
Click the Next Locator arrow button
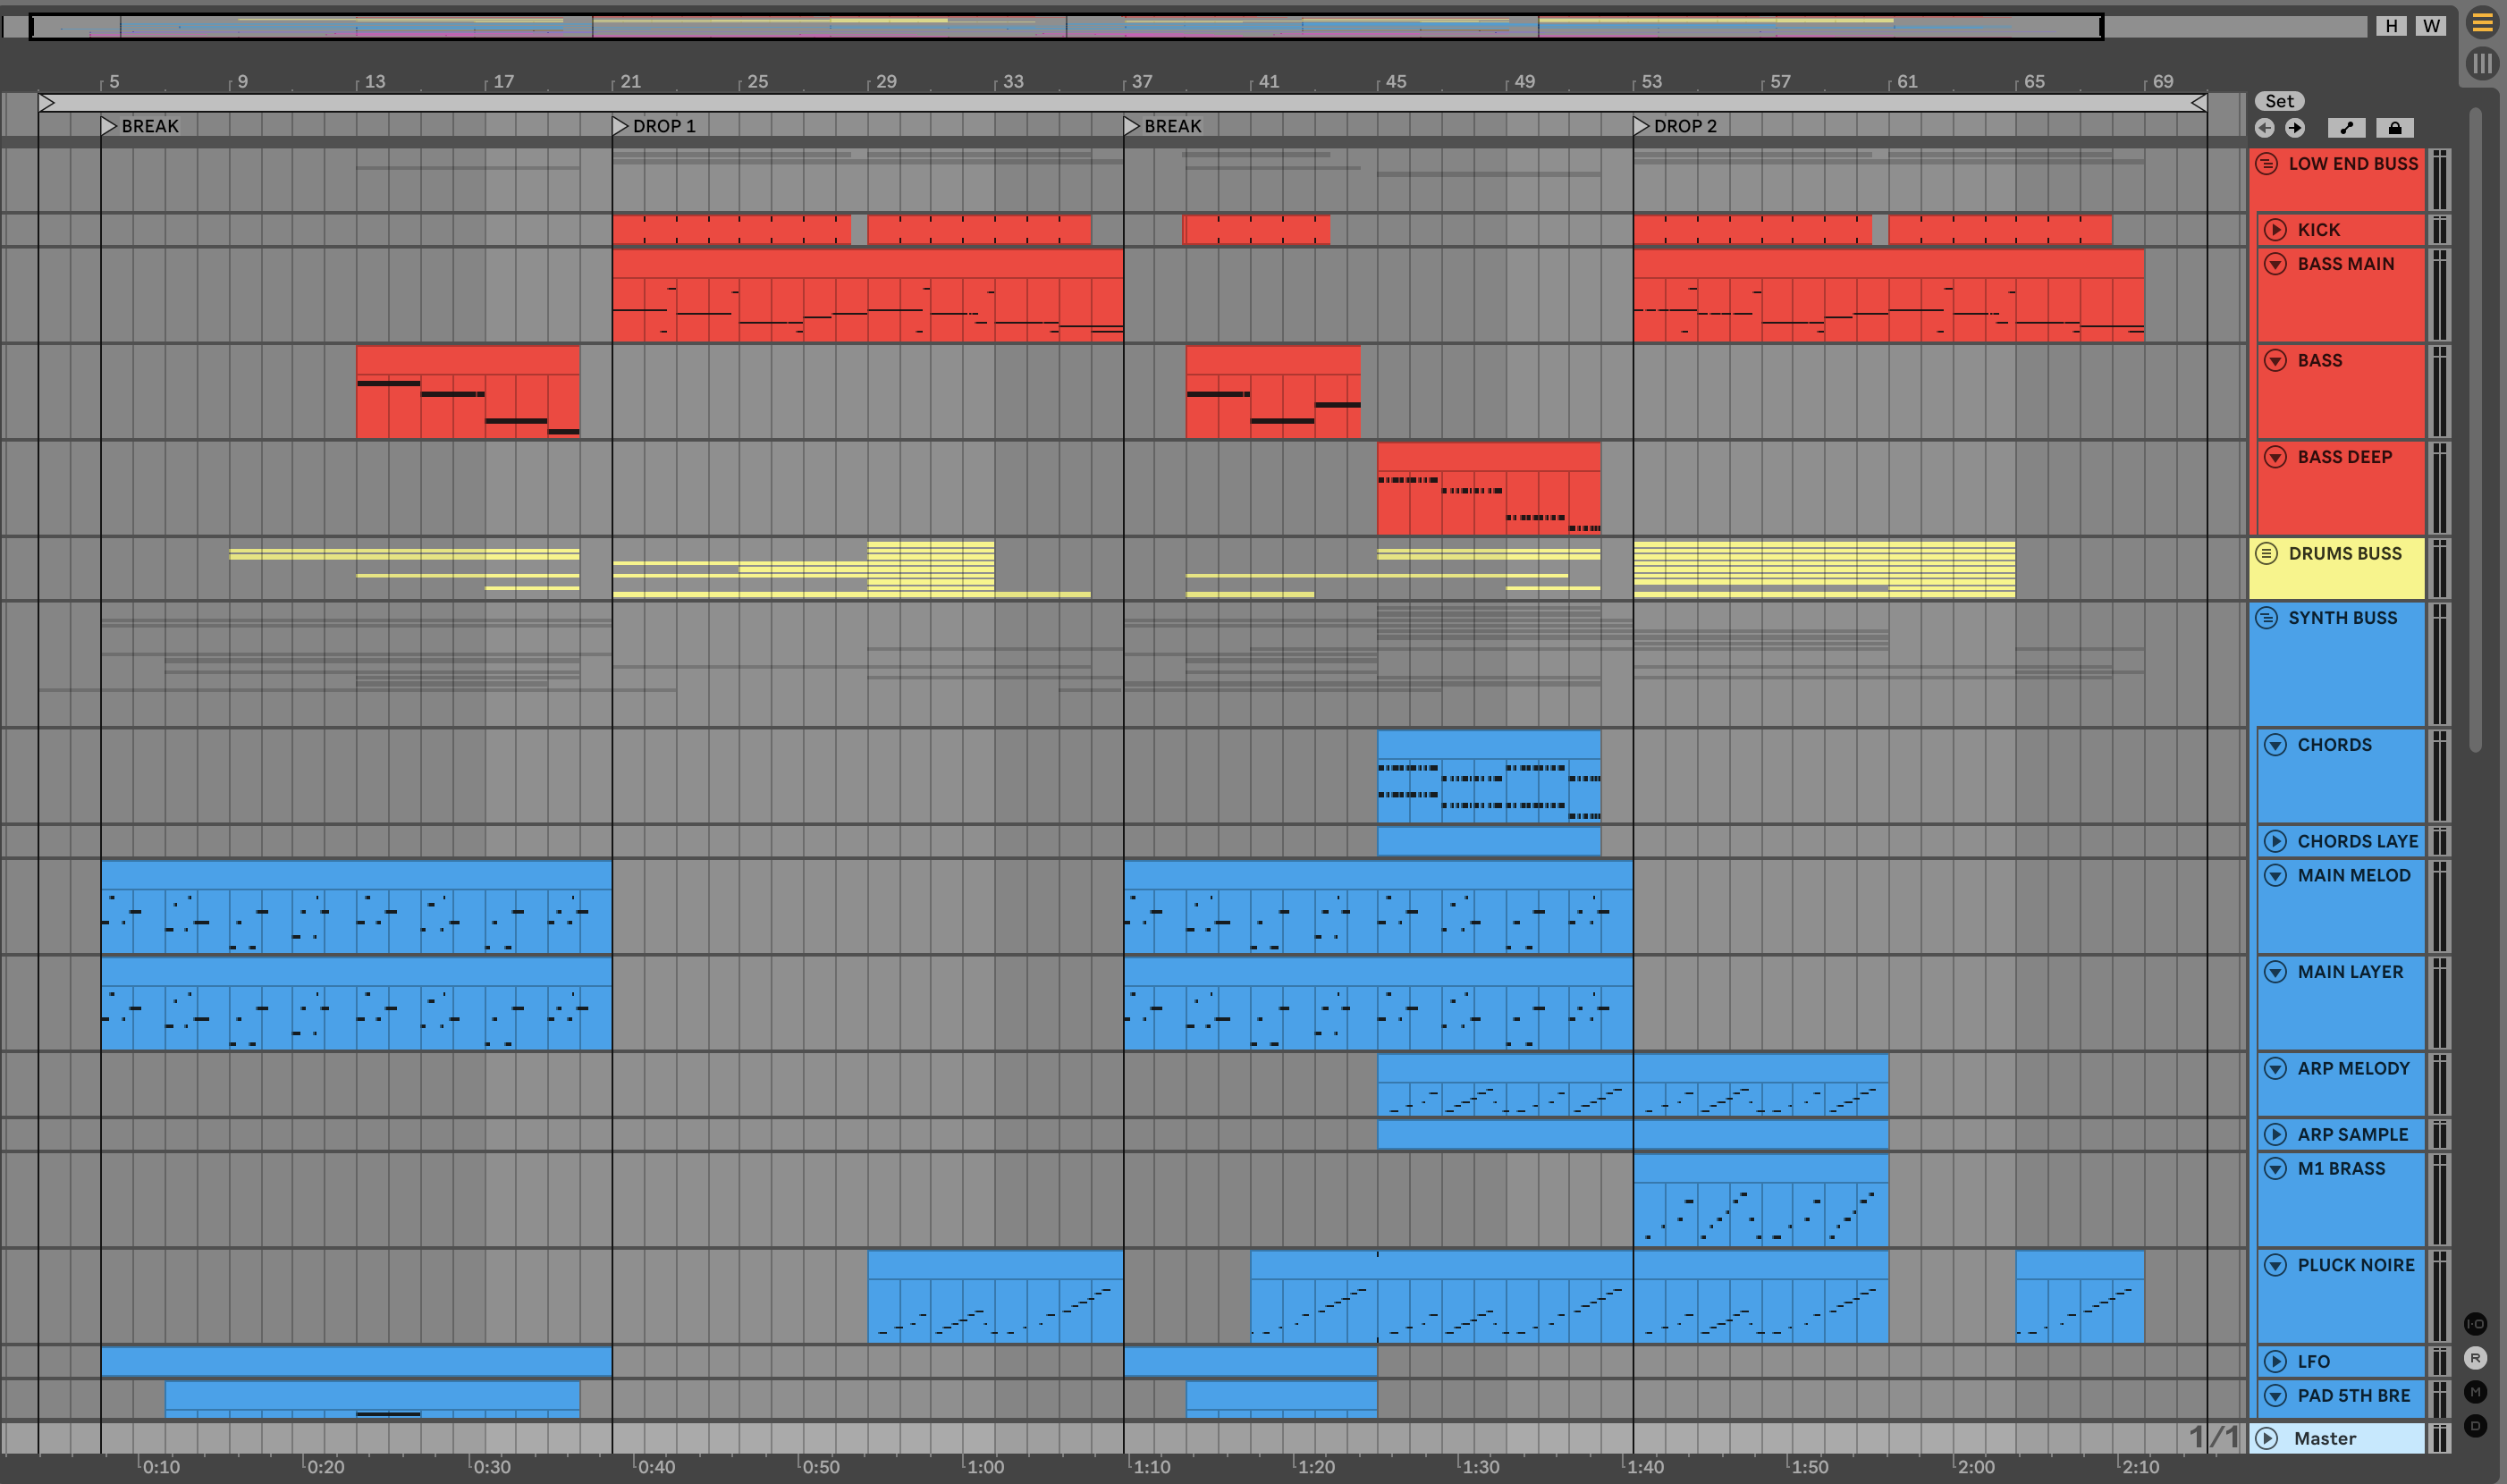[x=2295, y=128]
